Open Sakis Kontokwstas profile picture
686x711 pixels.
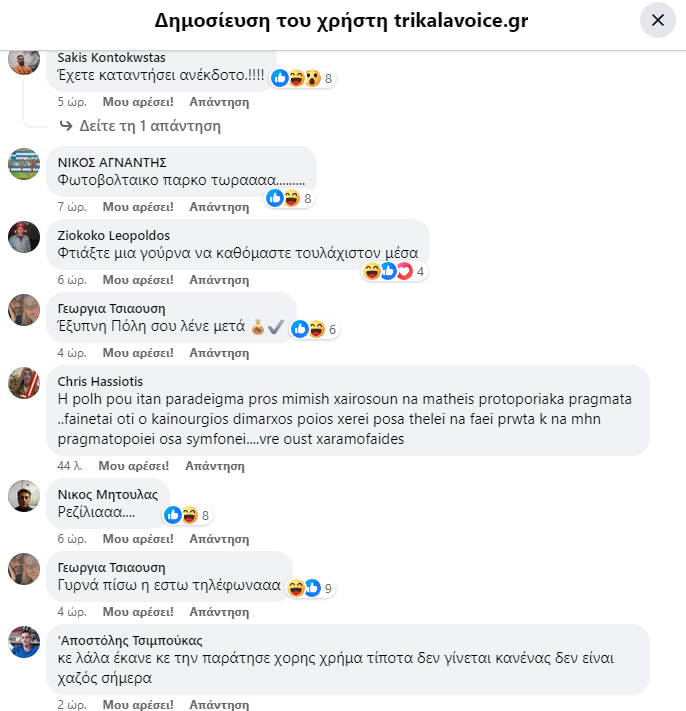(x=24, y=59)
